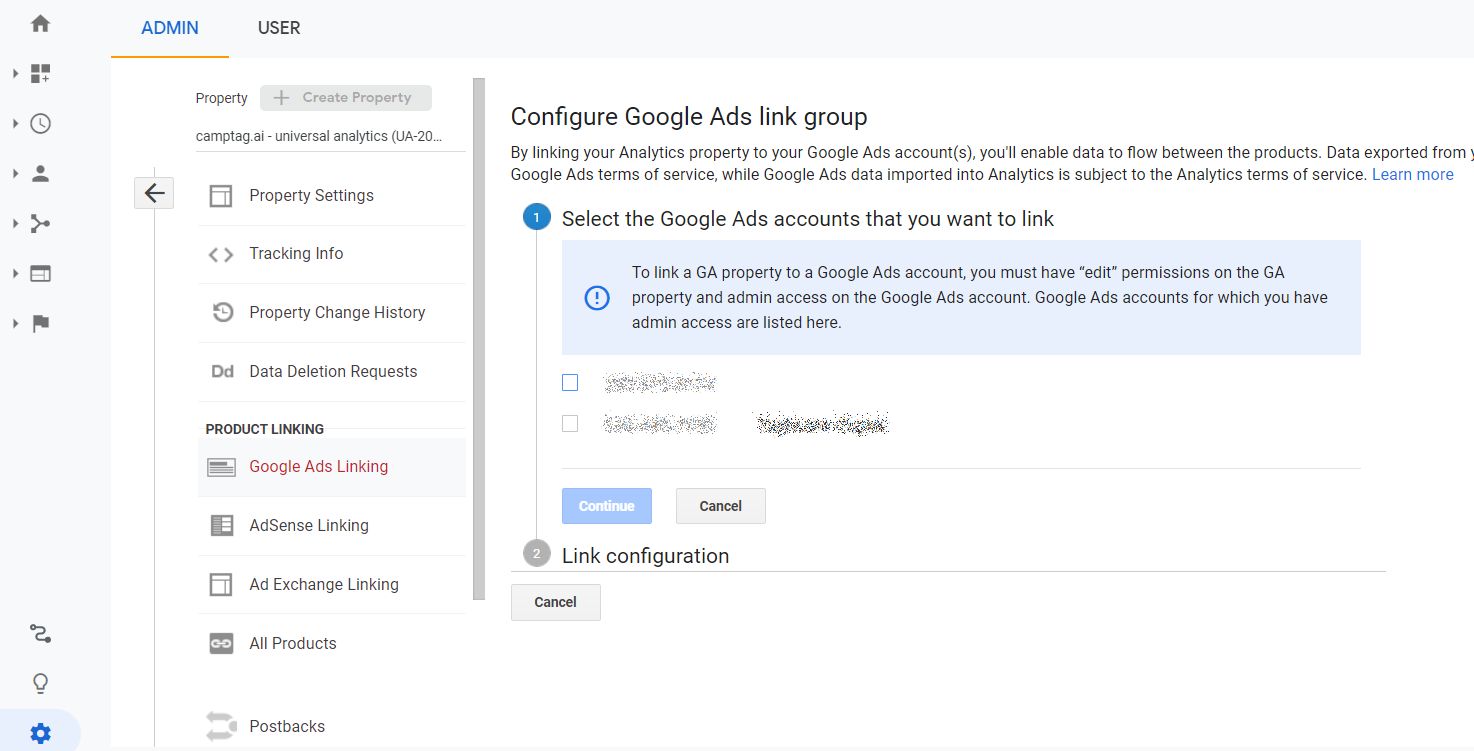1474x751 pixels.
Task: Open Realtime reports via the clock icon
Action: click(x=40, y=122)
